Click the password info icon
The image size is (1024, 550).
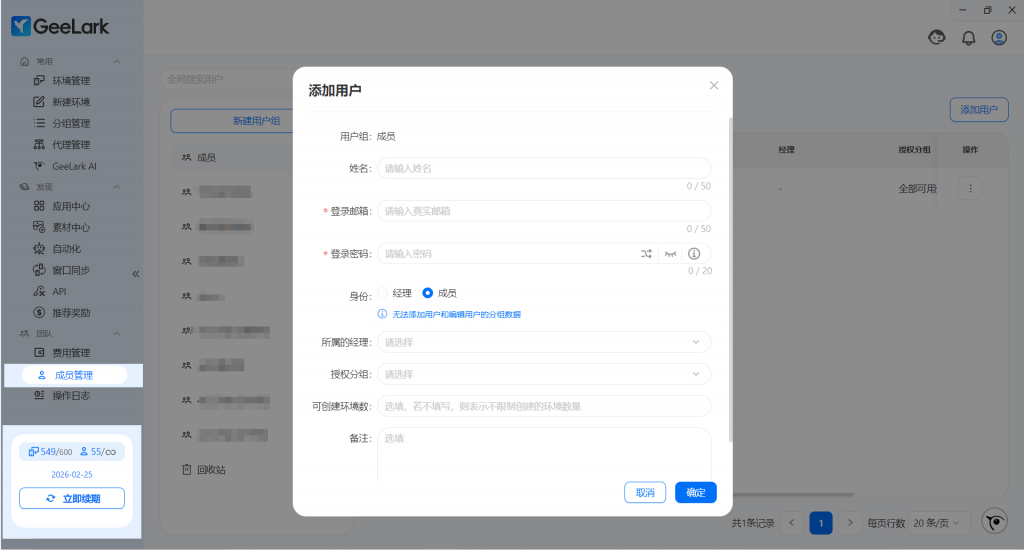tap(694, 254)
